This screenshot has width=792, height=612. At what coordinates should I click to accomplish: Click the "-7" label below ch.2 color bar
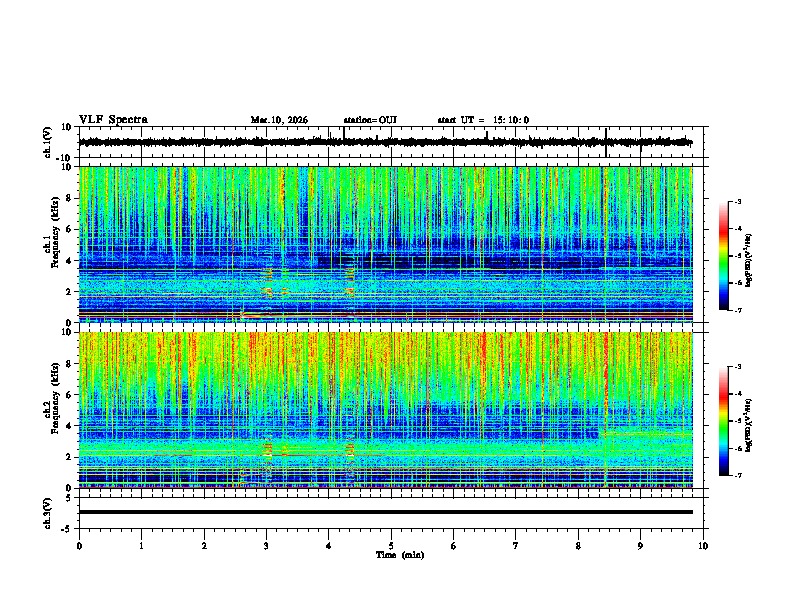(x=738, y=475)
